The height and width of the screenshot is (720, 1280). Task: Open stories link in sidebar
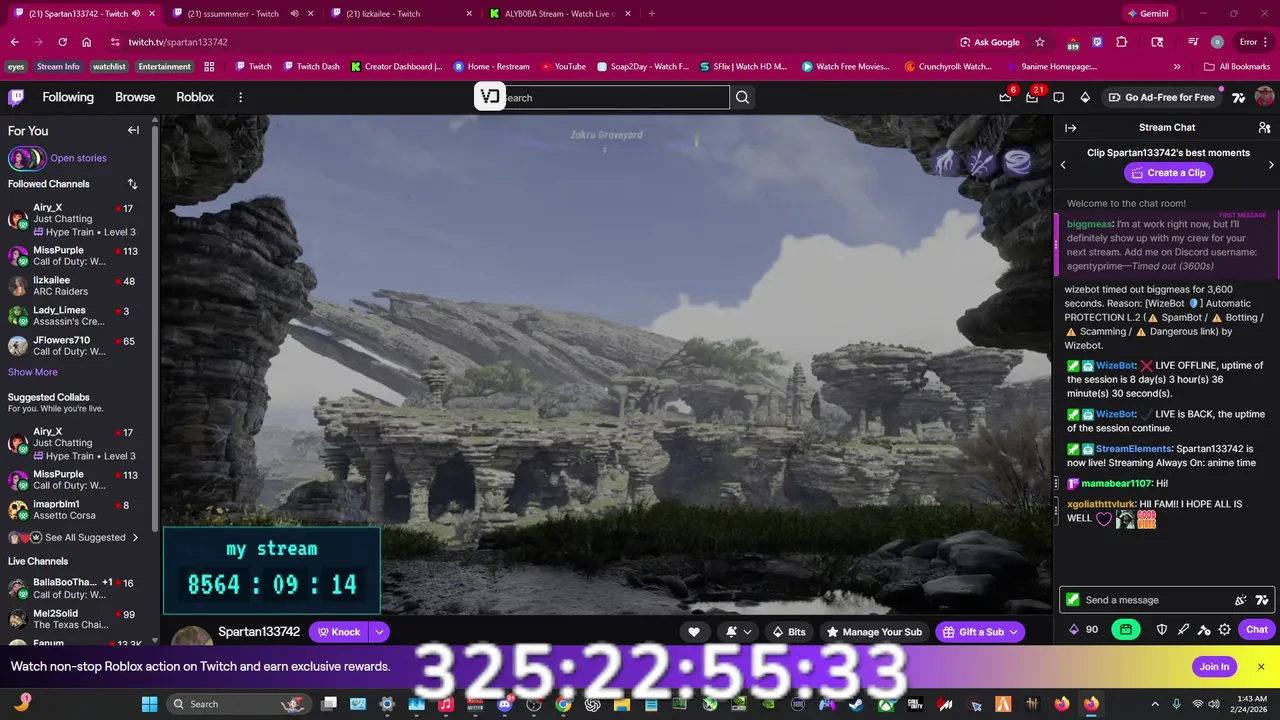coord(78,158)
